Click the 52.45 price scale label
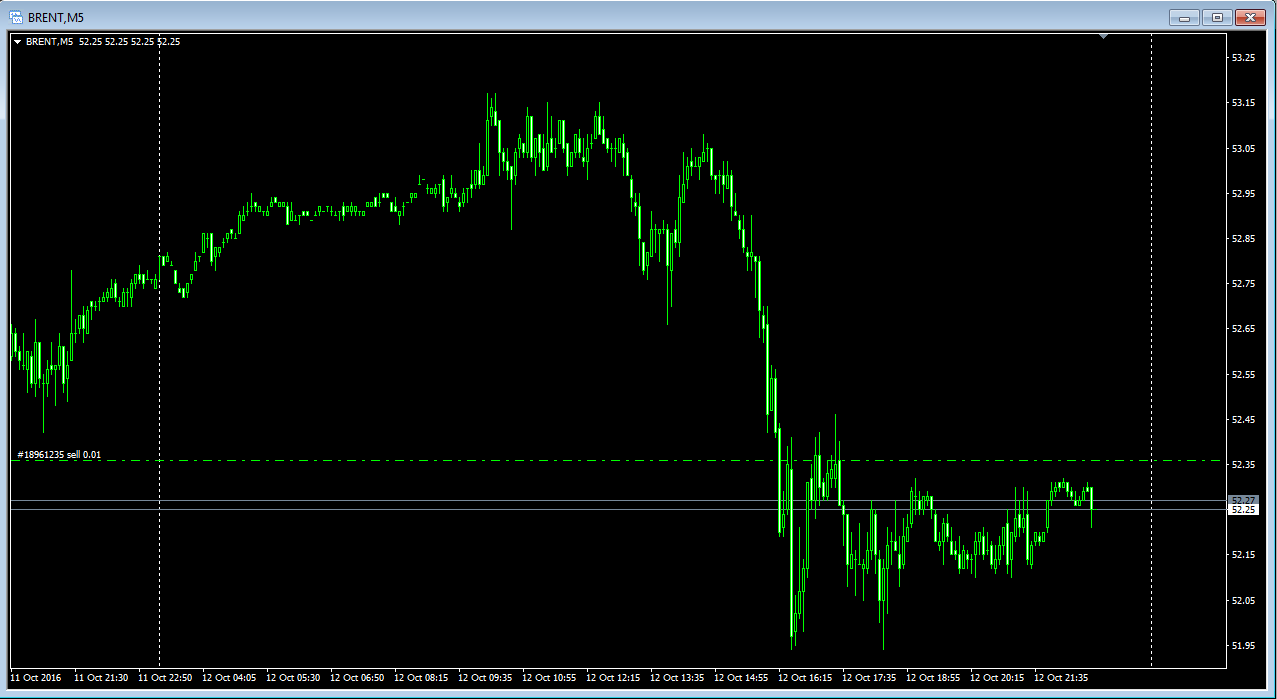The height and width of the screenshot is (699, 1277). tap(1243, 419)
